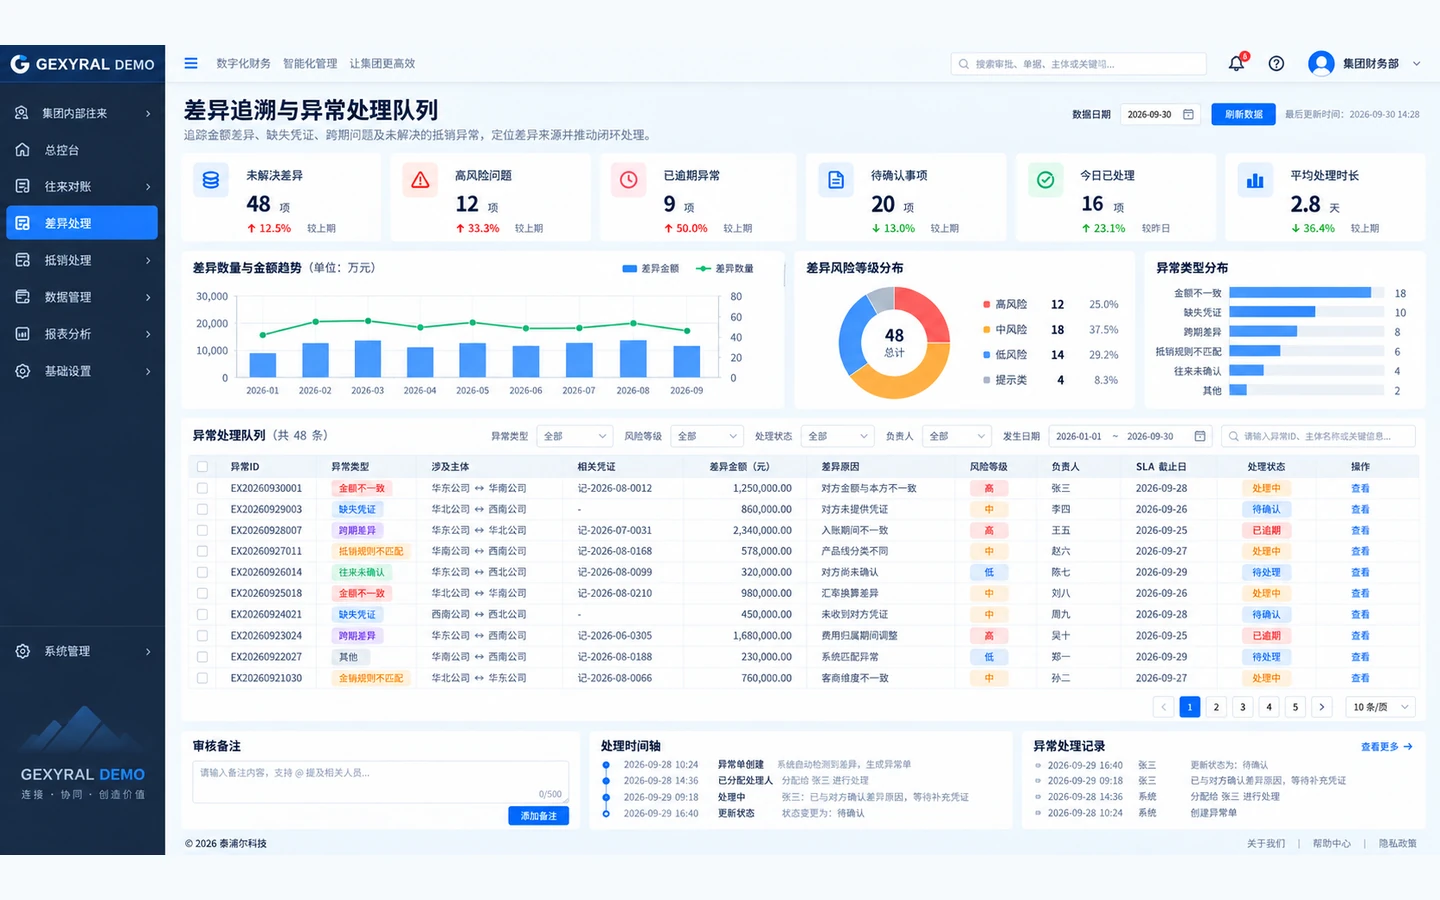Expand the 数据管理 sidebar chevron

click(x=148, y=297)
